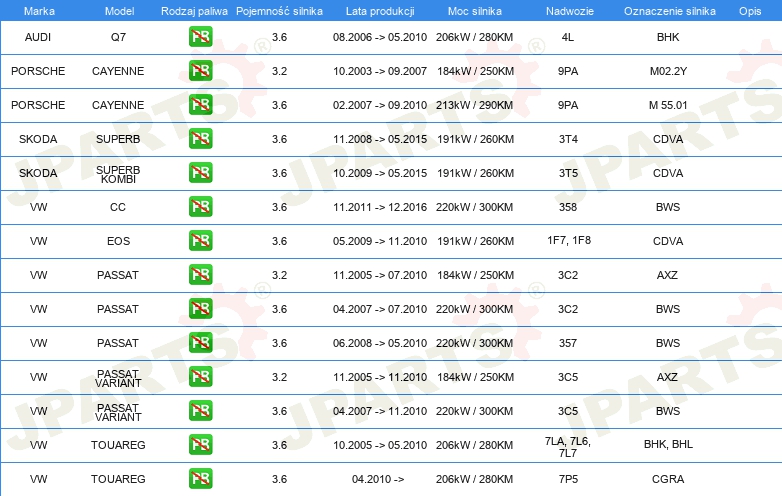Click production dates 10.2003 -> 09.2007
Screen dimensions: 782x496
380,71
